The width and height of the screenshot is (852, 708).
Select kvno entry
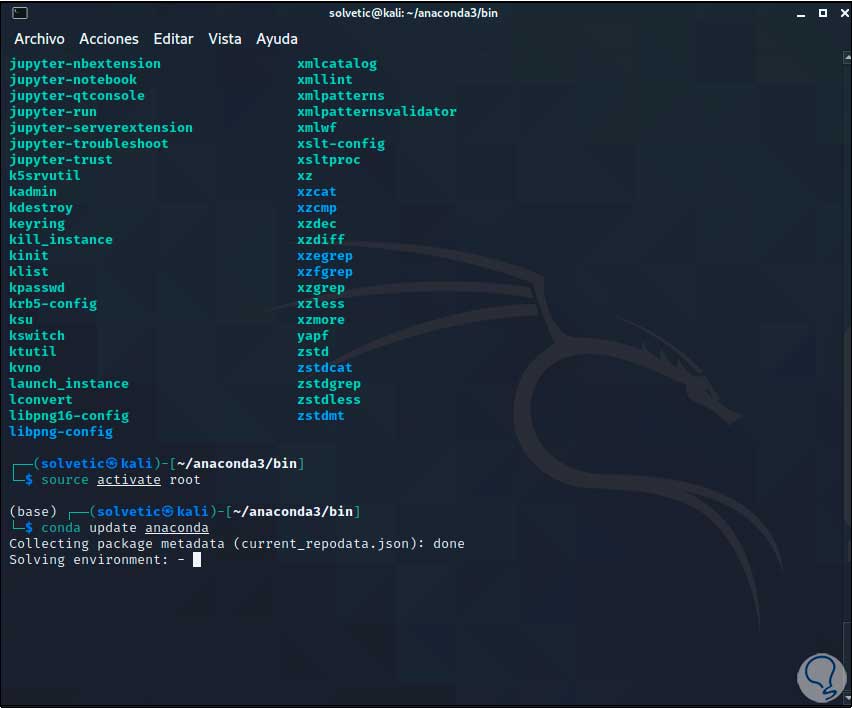[x=25, y=368]
